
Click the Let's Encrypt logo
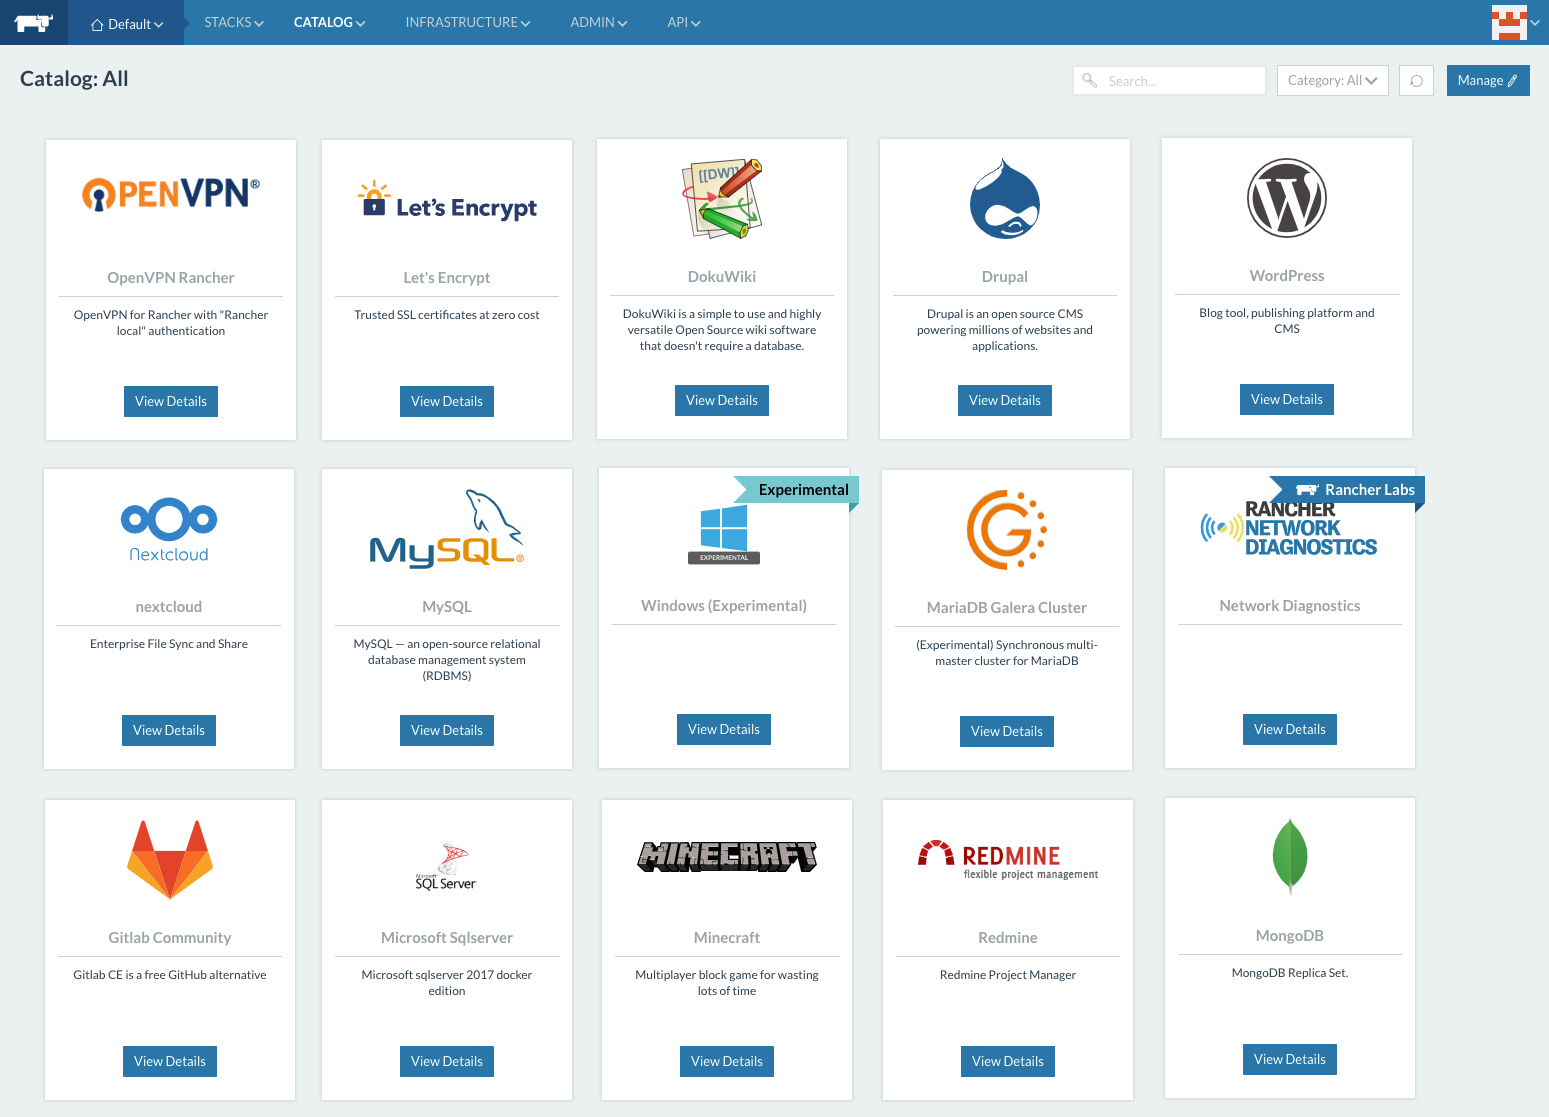447,201
